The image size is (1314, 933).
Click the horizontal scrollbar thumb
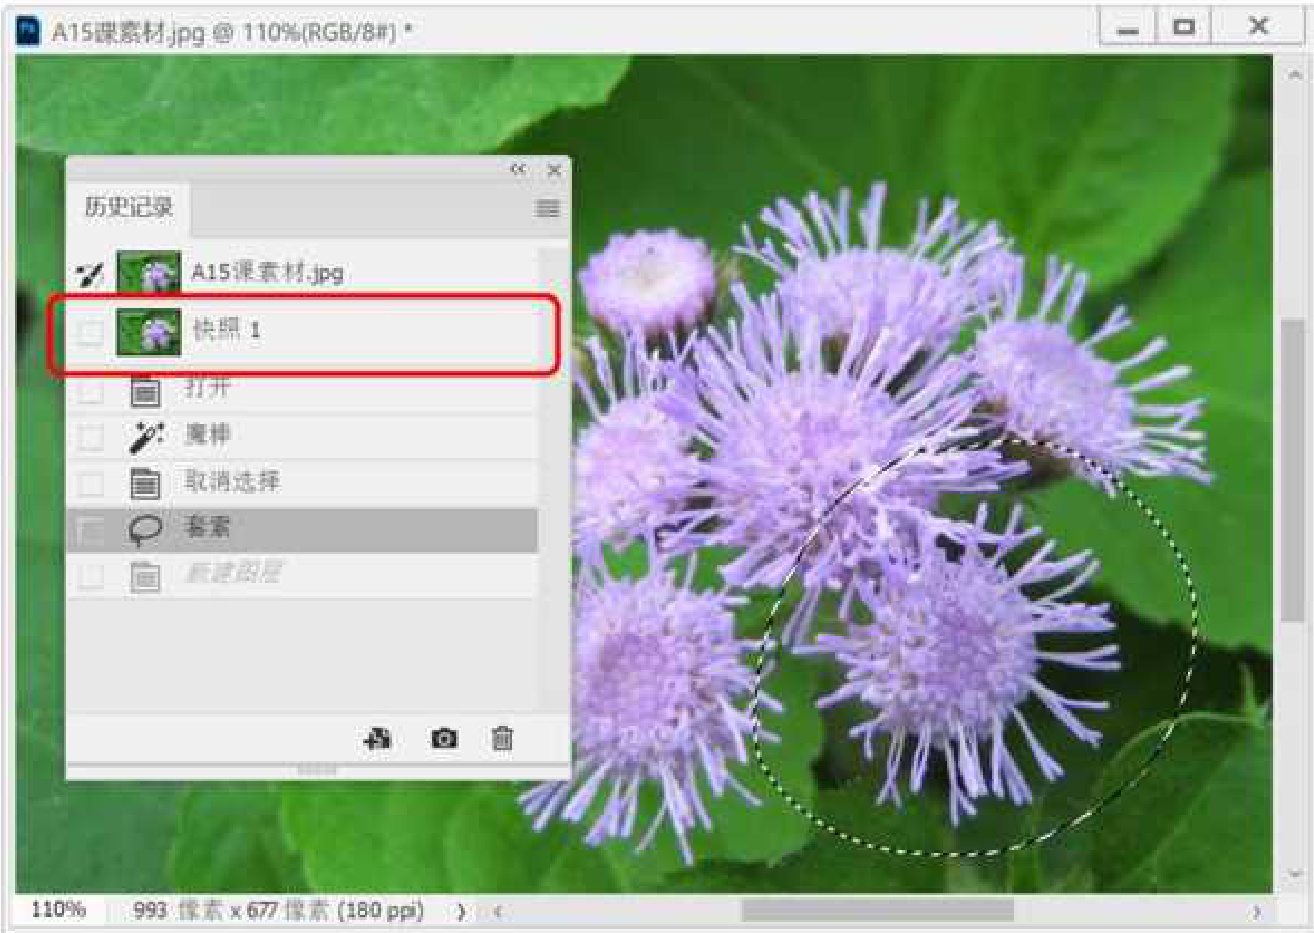[876, 910]
